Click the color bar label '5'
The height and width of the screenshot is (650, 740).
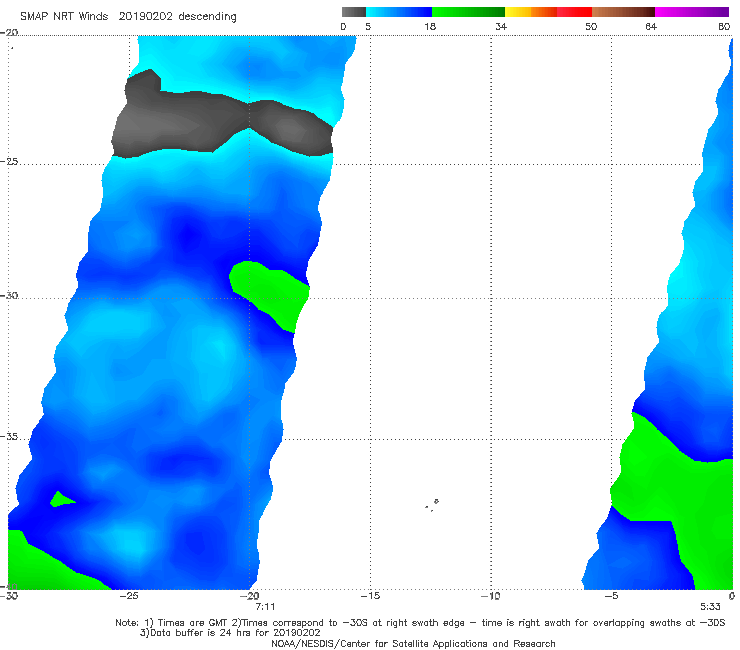pos(368,27)
